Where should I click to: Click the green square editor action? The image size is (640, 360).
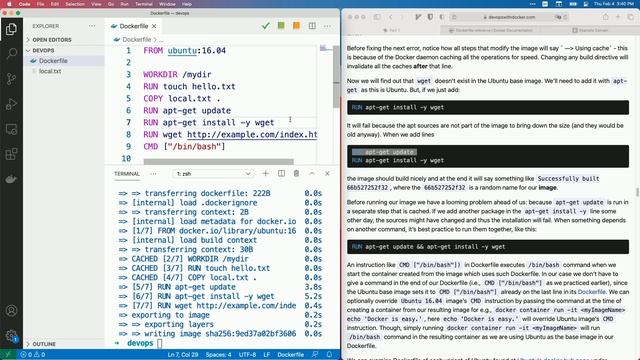281,26
